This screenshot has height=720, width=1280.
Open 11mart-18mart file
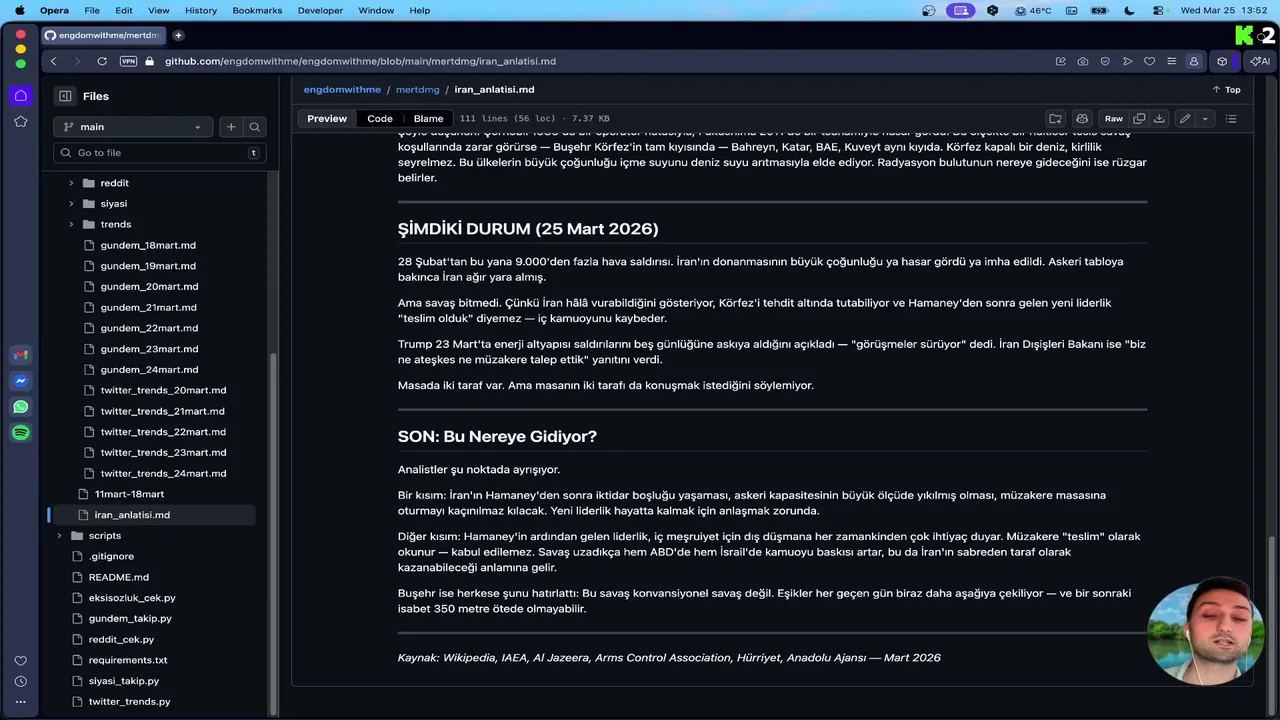pos(129,494)
